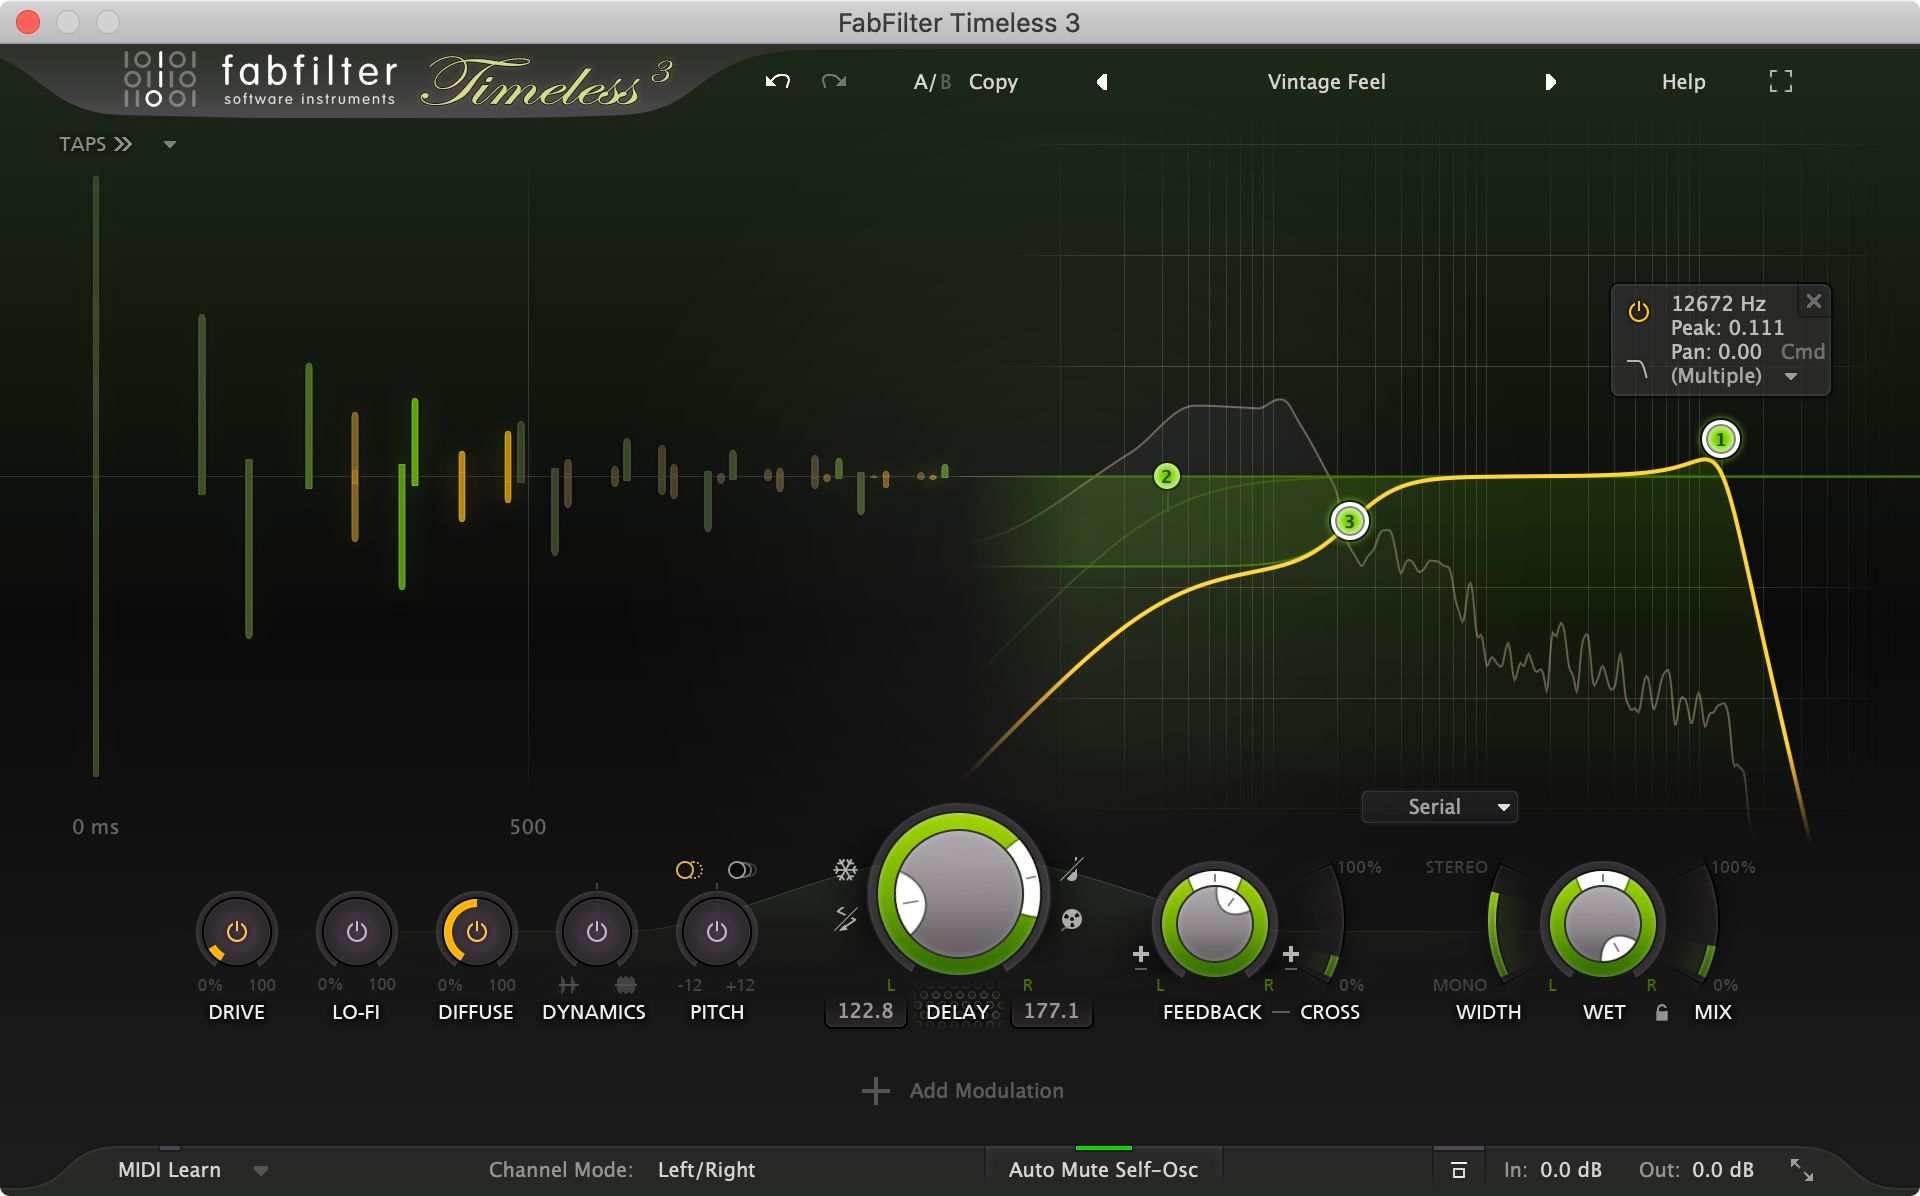Toggle the Drive section power button
This screenshot has height=1196, width=1920.
[236, 931]
